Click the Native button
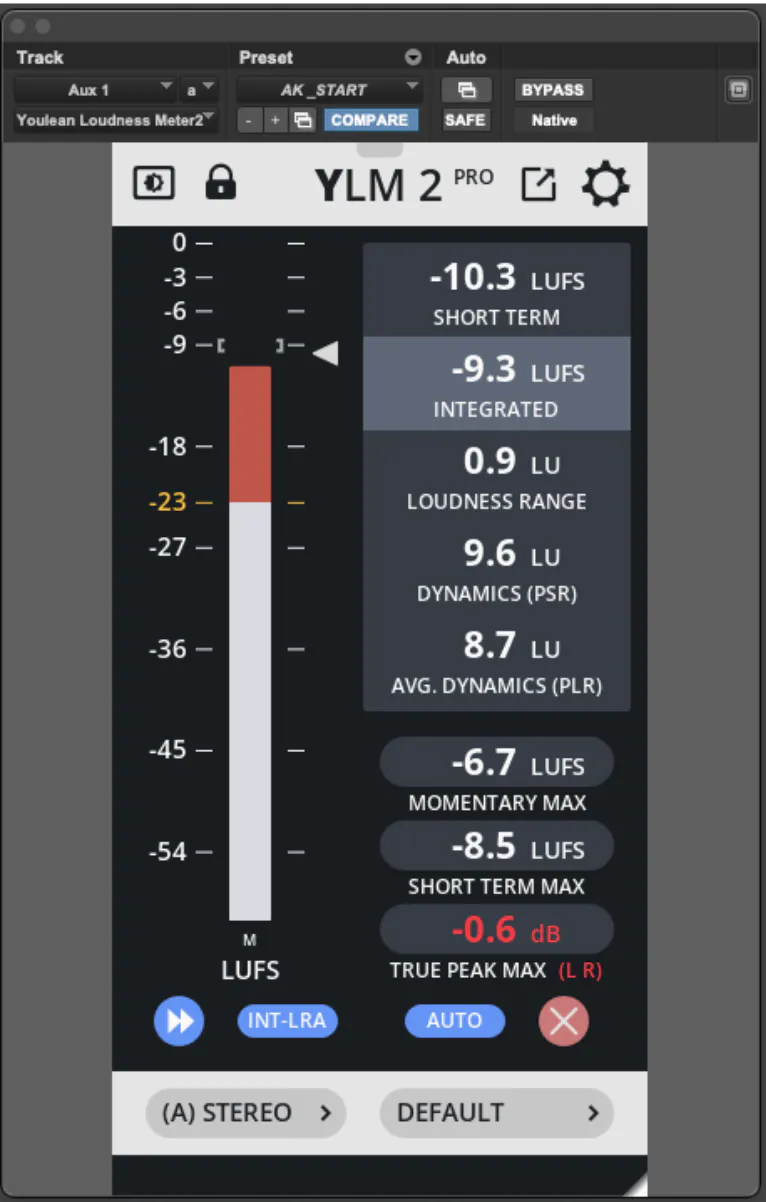Image resolution: width=766 pixels, height=1202 pixels. [553, 120]
